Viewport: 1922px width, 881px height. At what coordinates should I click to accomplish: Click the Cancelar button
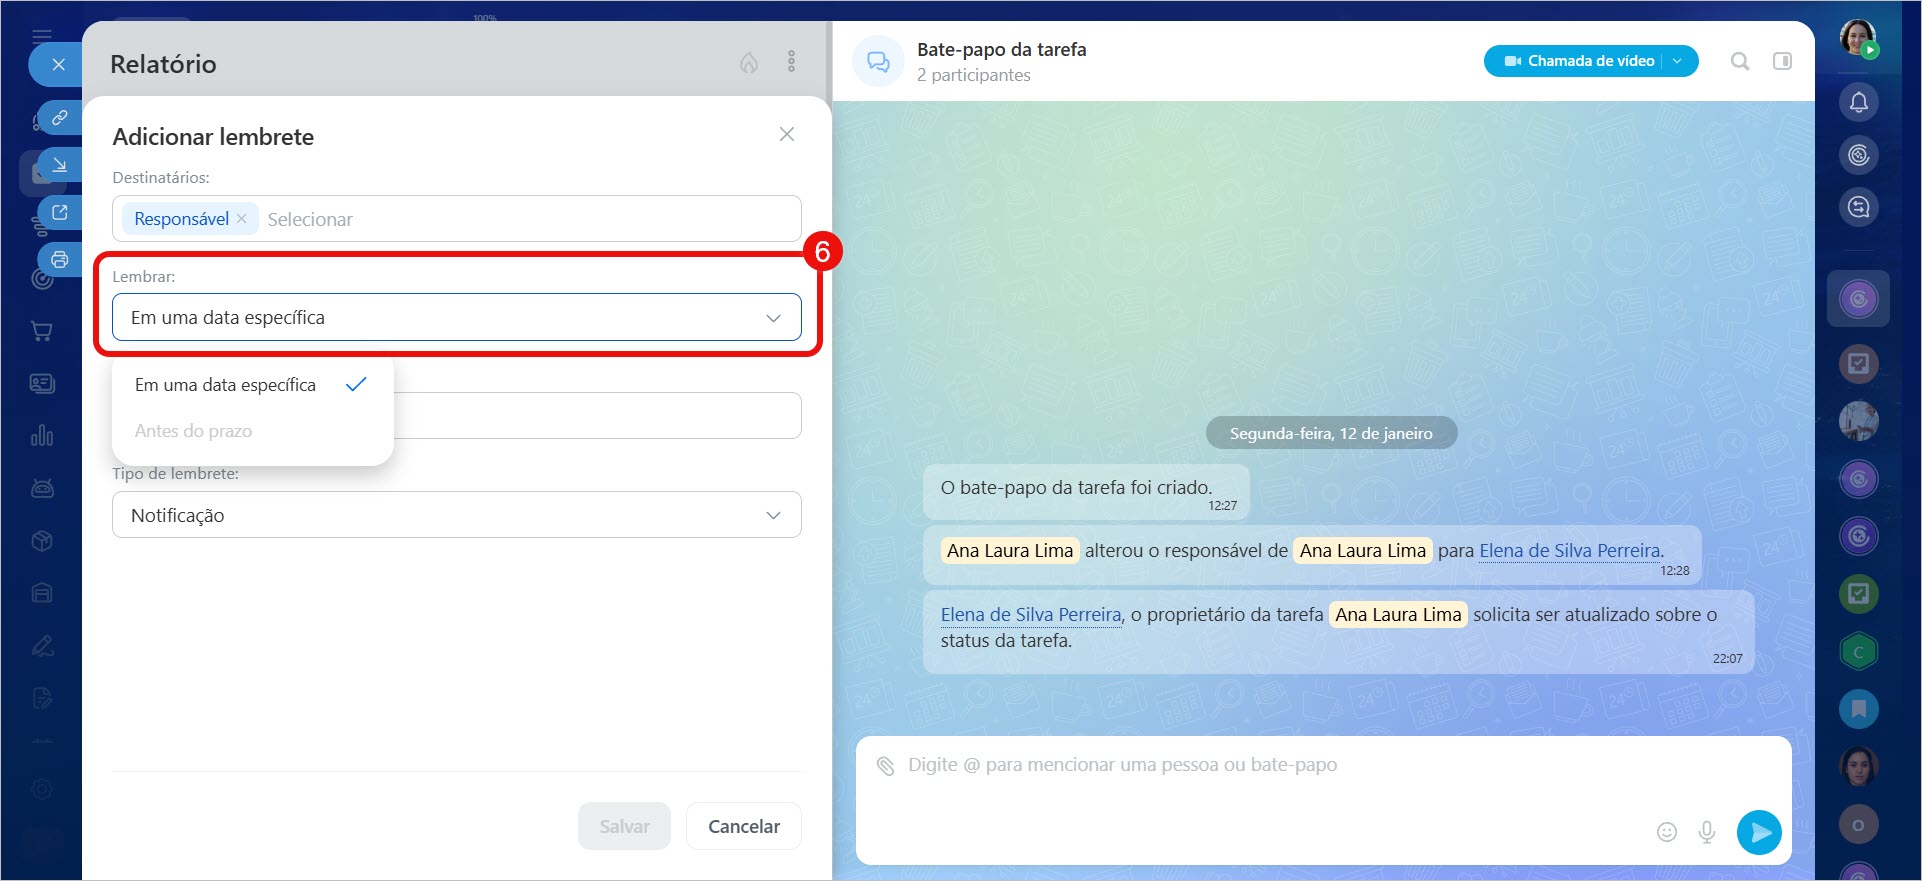(743, 826)
